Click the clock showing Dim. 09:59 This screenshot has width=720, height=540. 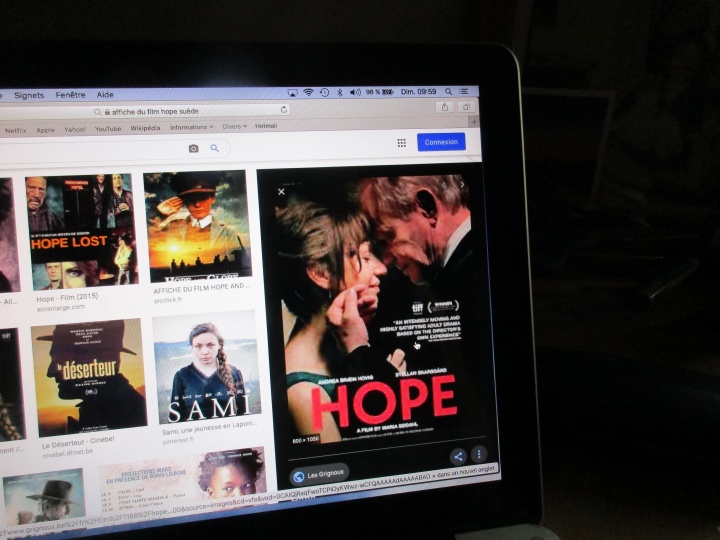point(418,91)
